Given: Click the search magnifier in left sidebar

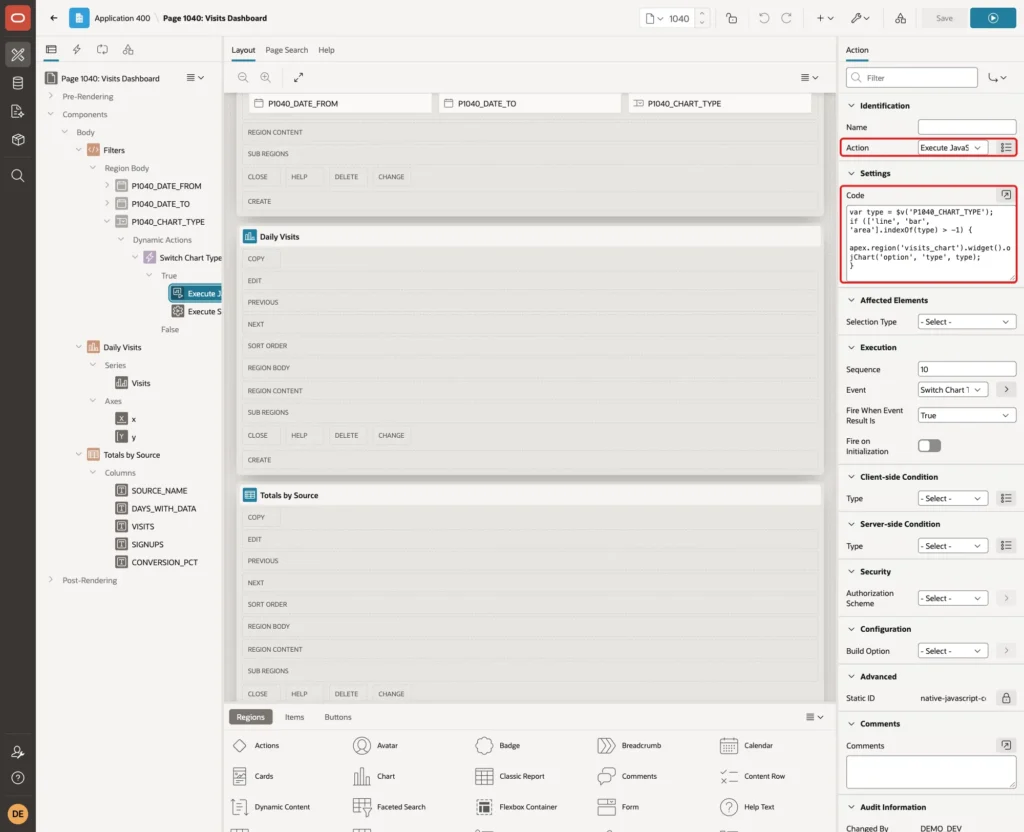Looking at the screenshot, I should [18, 176].
